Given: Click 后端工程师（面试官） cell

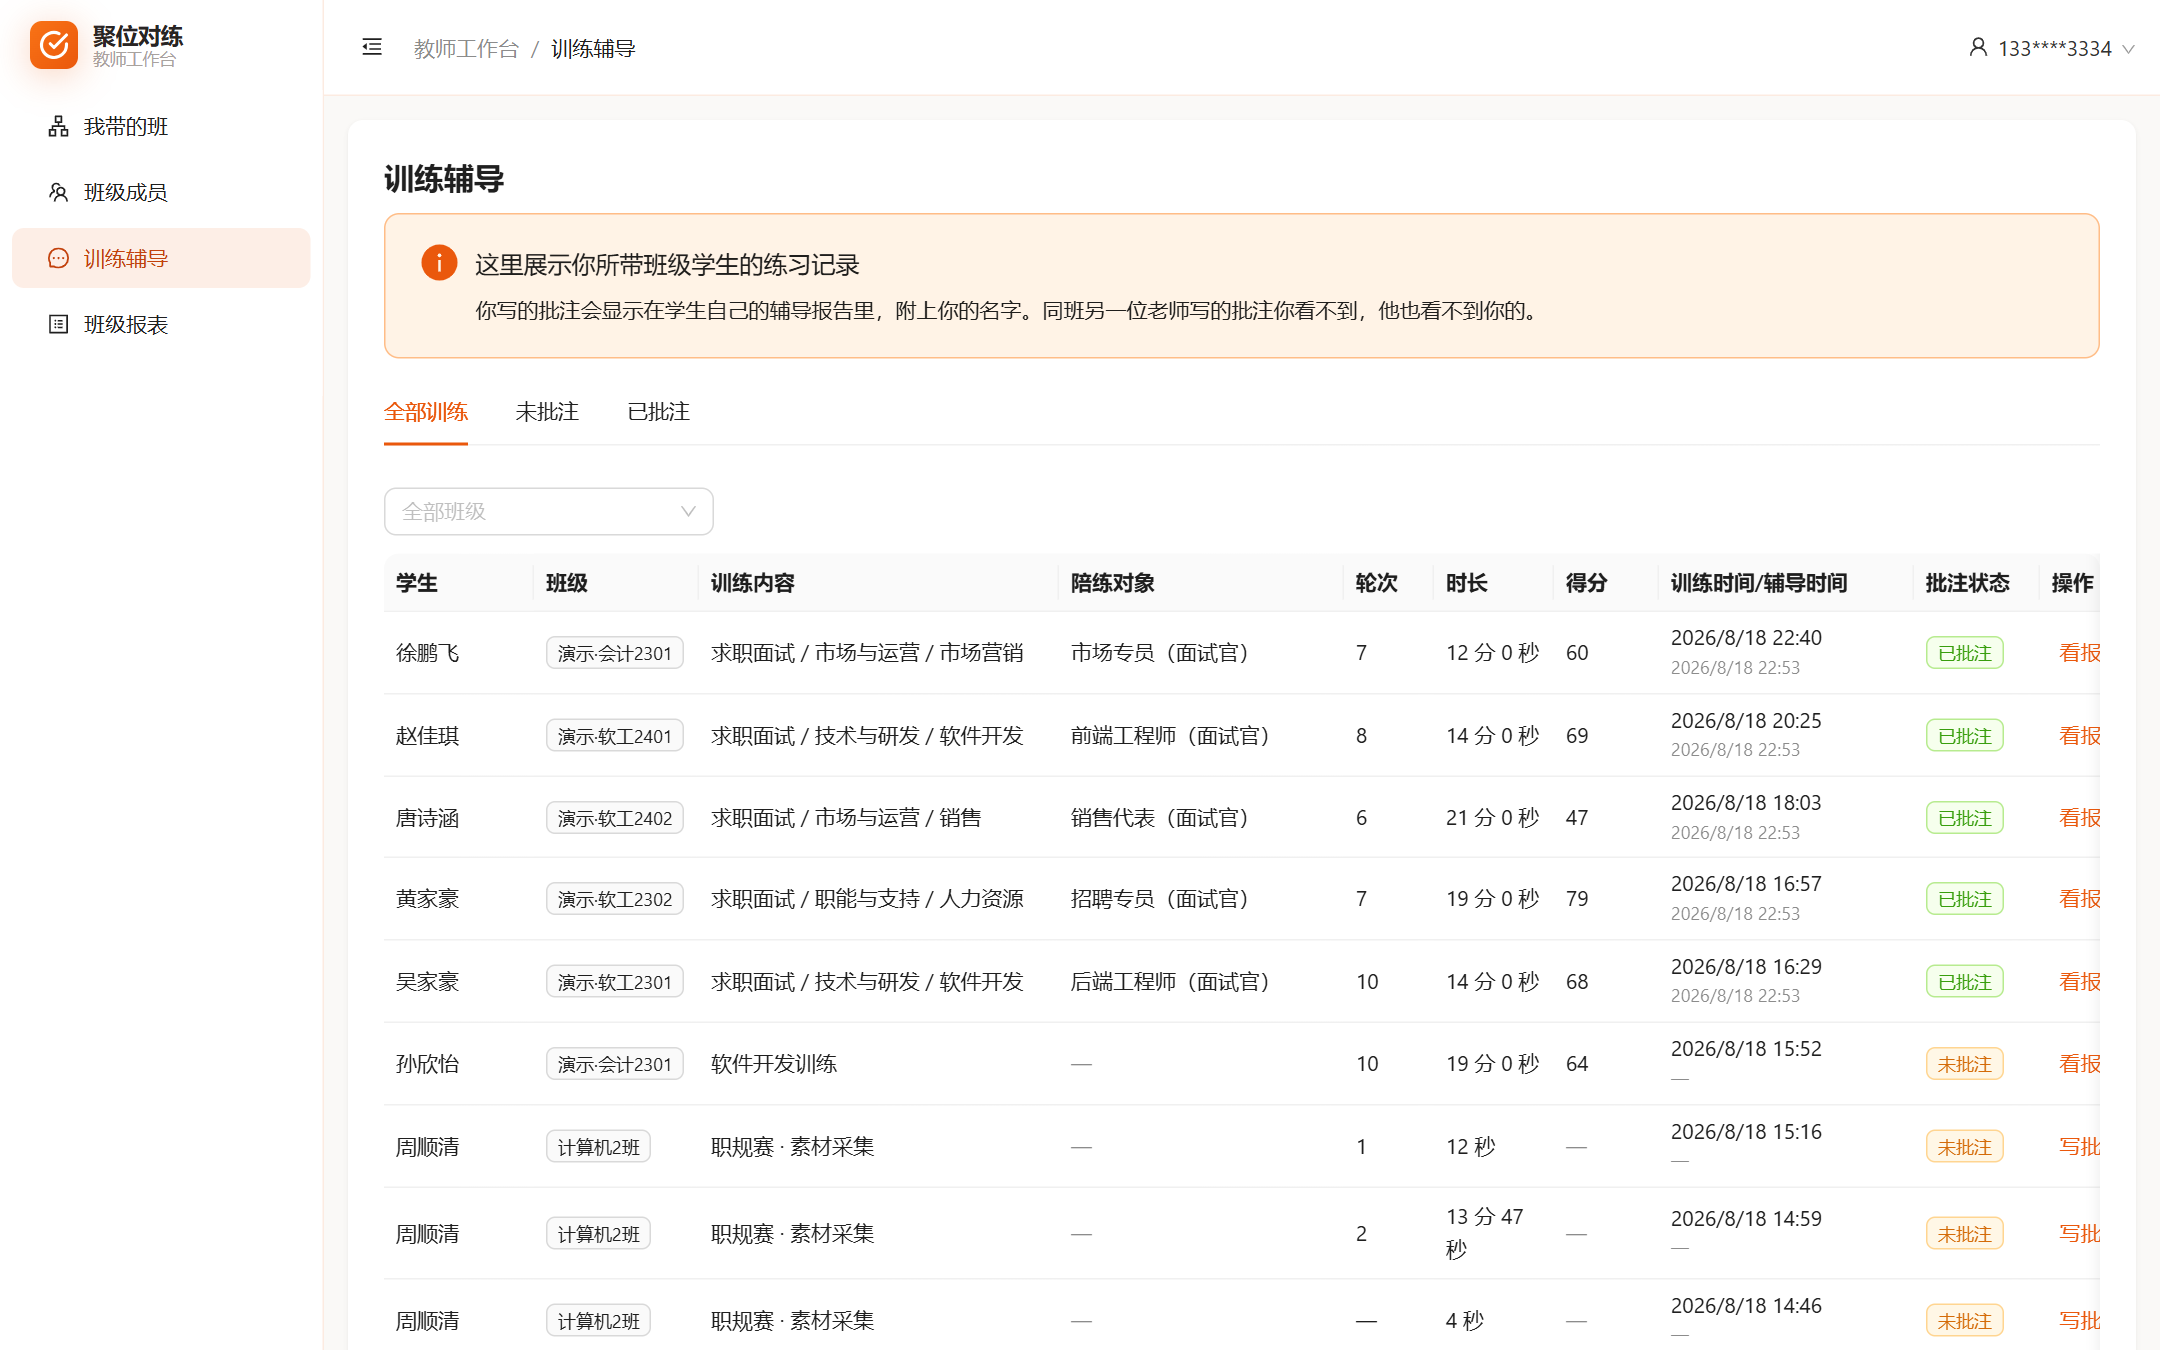Looking at the screenshot, I should click(1170, 982).
